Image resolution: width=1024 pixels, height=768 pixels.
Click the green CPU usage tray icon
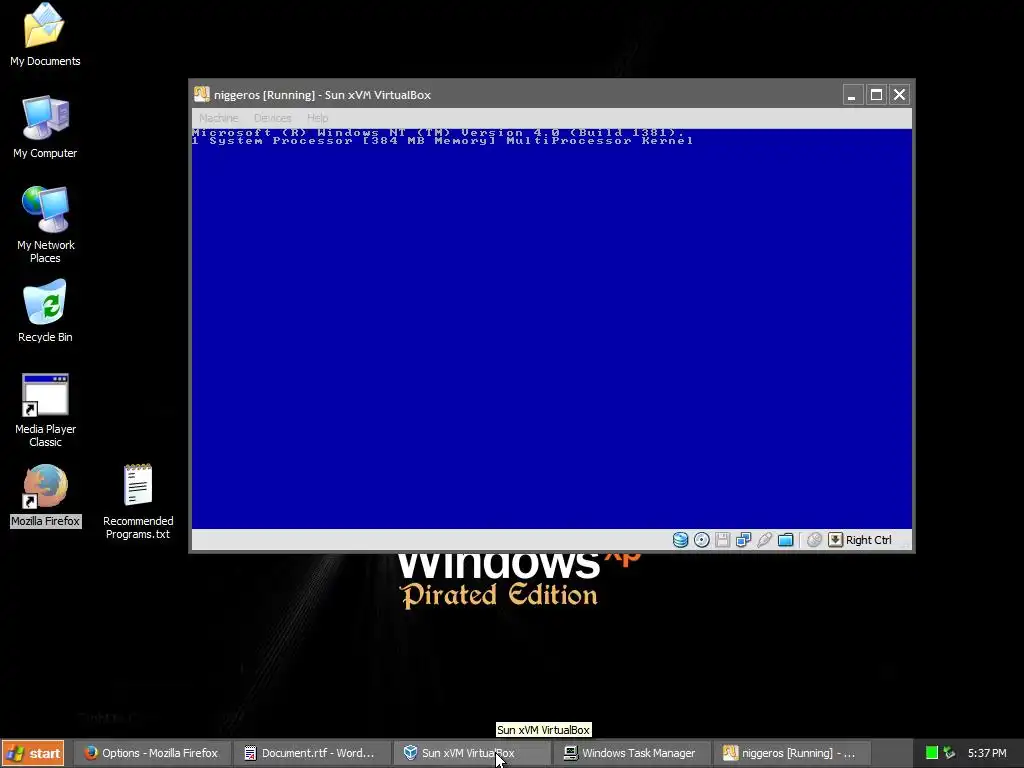tap(932, 753)
